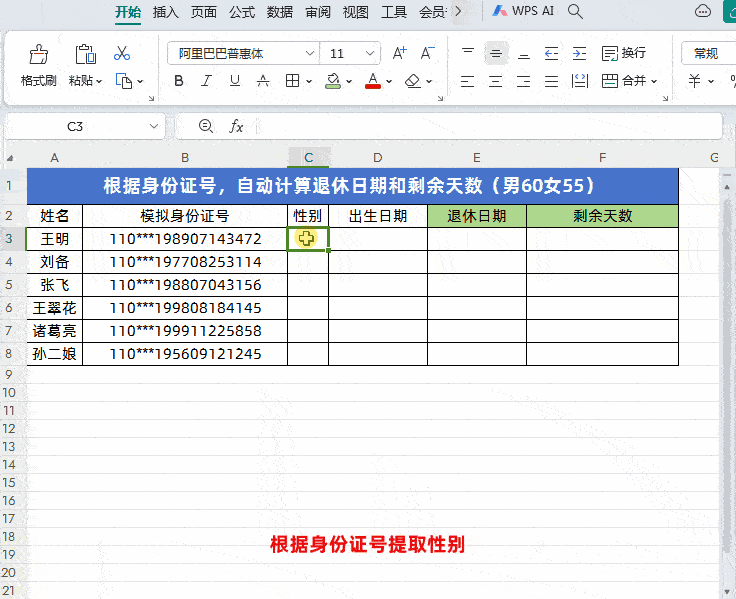This screenshot has width=736, height=599.
Task: Click the vertical scrollbar up arrow
Action: tap(727, 187)
